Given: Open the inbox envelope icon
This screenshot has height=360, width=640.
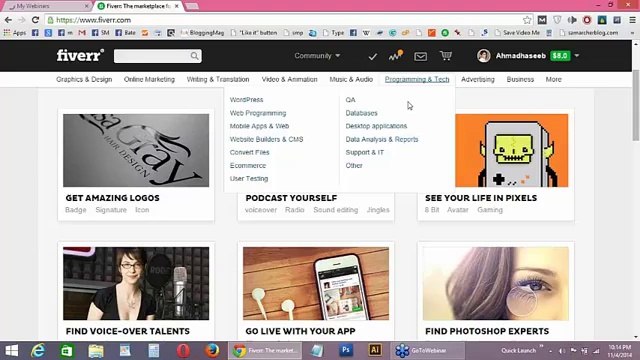Looking at the screenshot, I should (420, 56).
